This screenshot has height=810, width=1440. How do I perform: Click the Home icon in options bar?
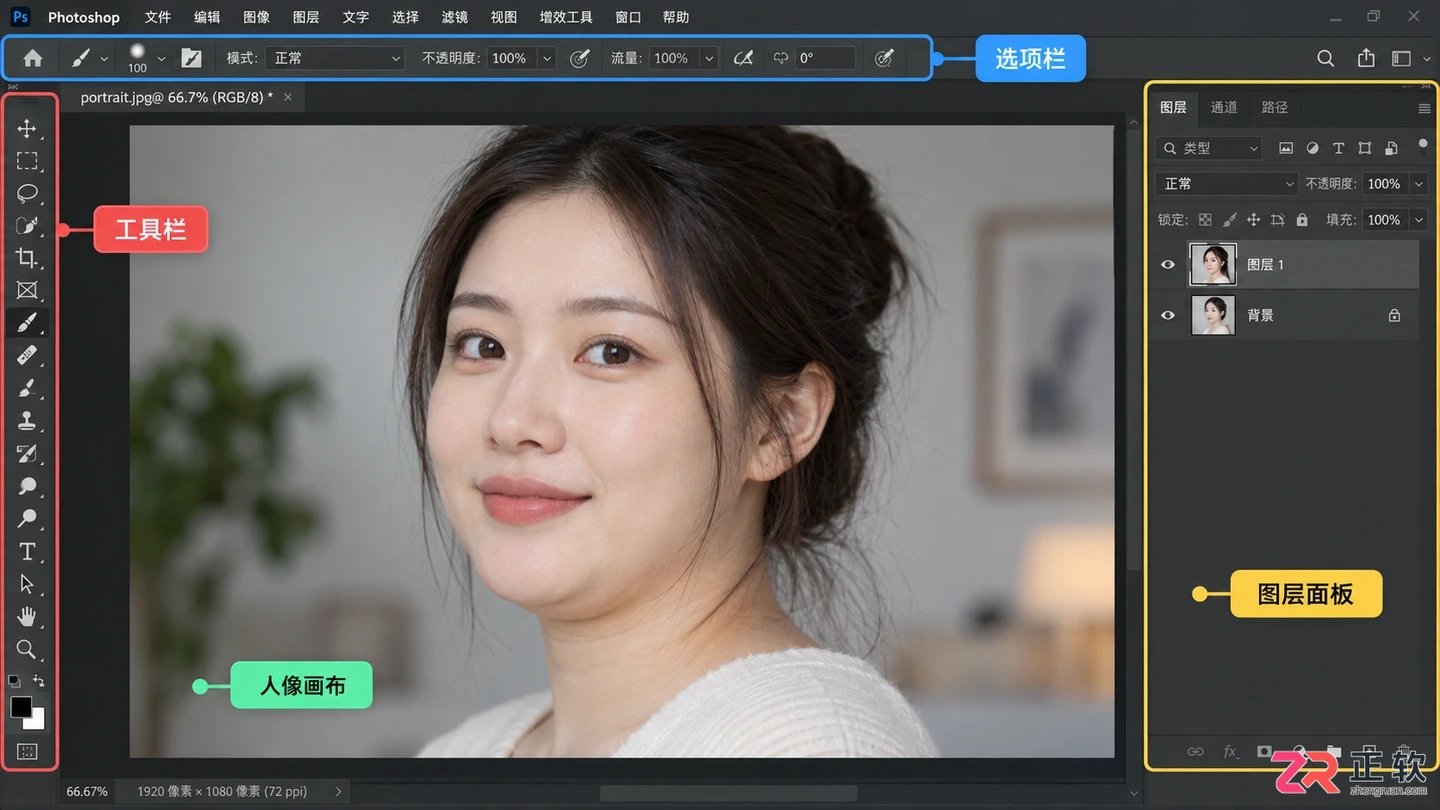(x=33, y=58)
